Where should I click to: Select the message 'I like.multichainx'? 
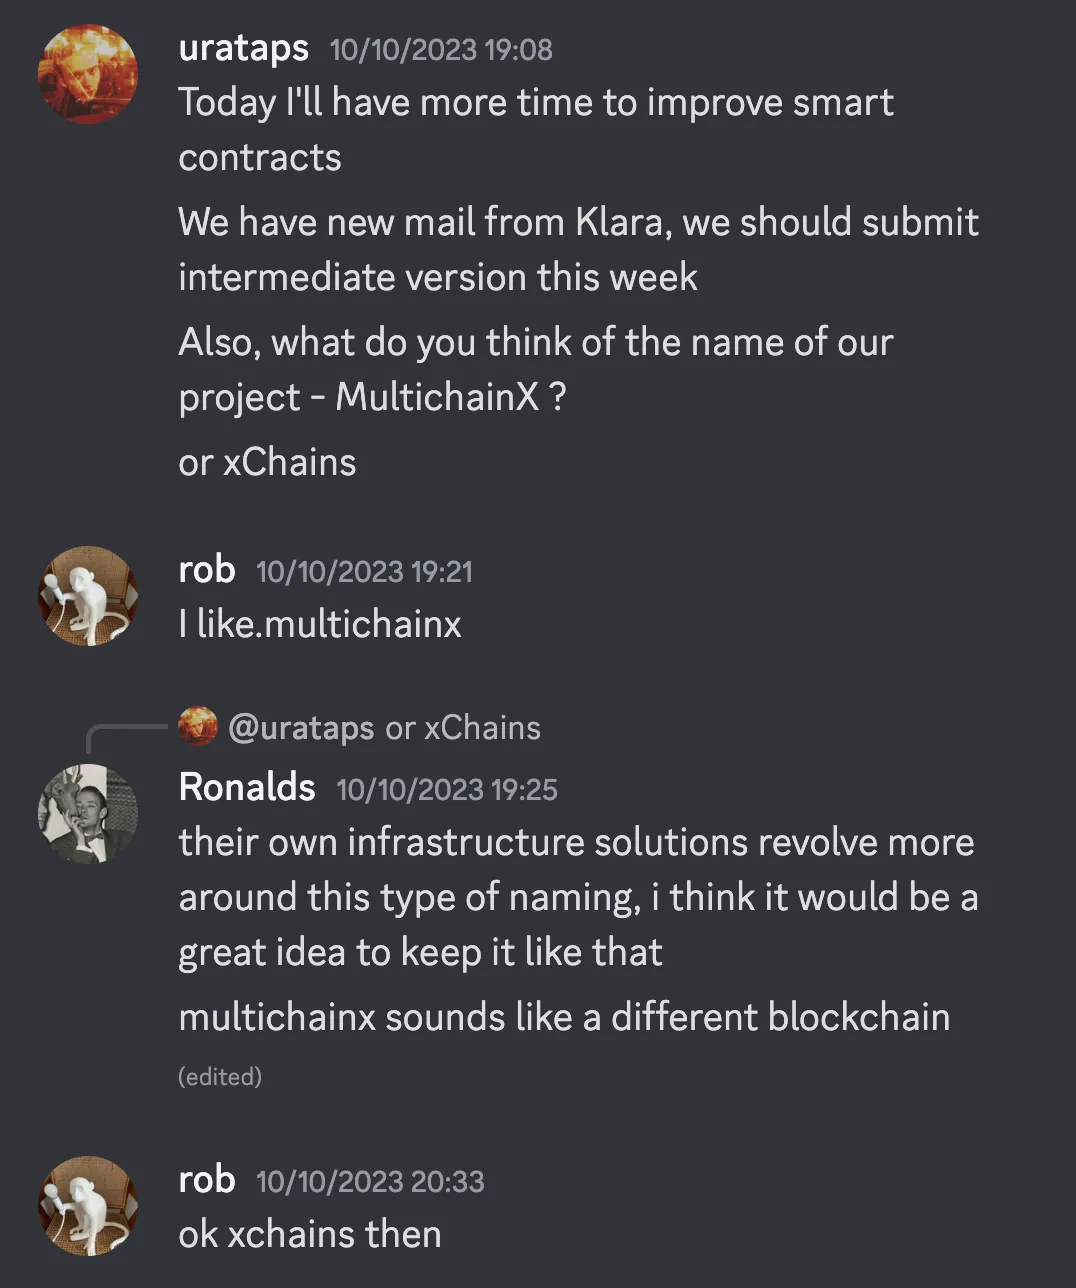320,623
